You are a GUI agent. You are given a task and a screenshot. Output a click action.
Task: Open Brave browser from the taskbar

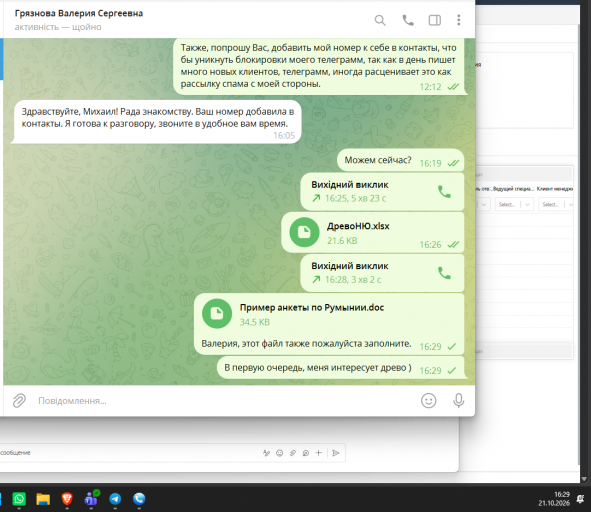click(67, 499)
